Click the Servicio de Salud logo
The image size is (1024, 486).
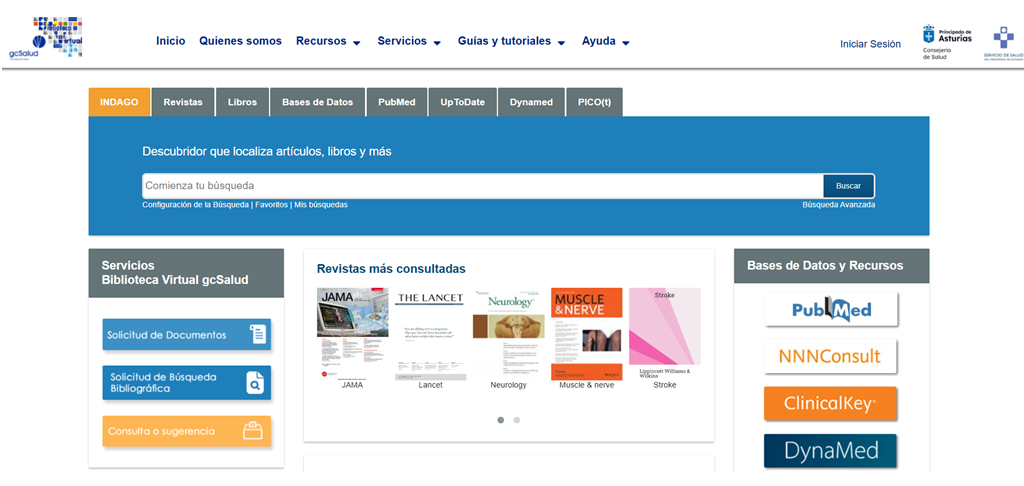point(1004,43)
